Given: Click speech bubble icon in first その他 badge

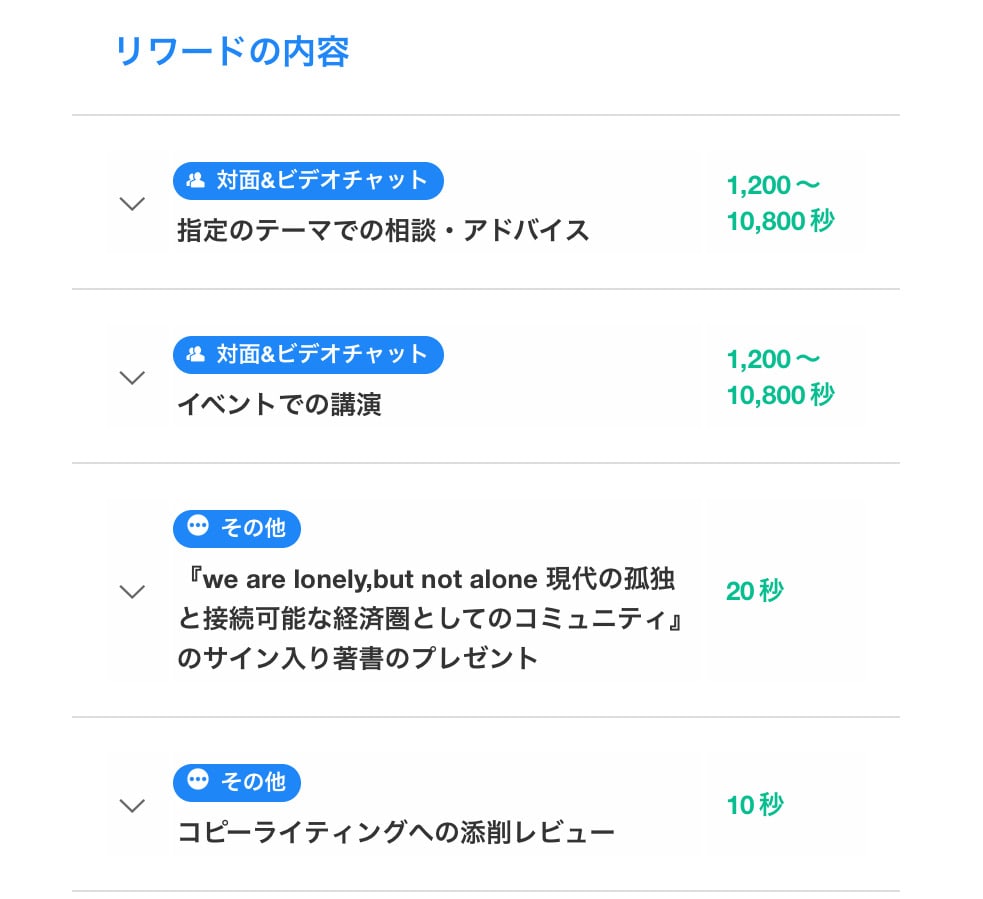Looking at the screenshot, I should point(198,525).
